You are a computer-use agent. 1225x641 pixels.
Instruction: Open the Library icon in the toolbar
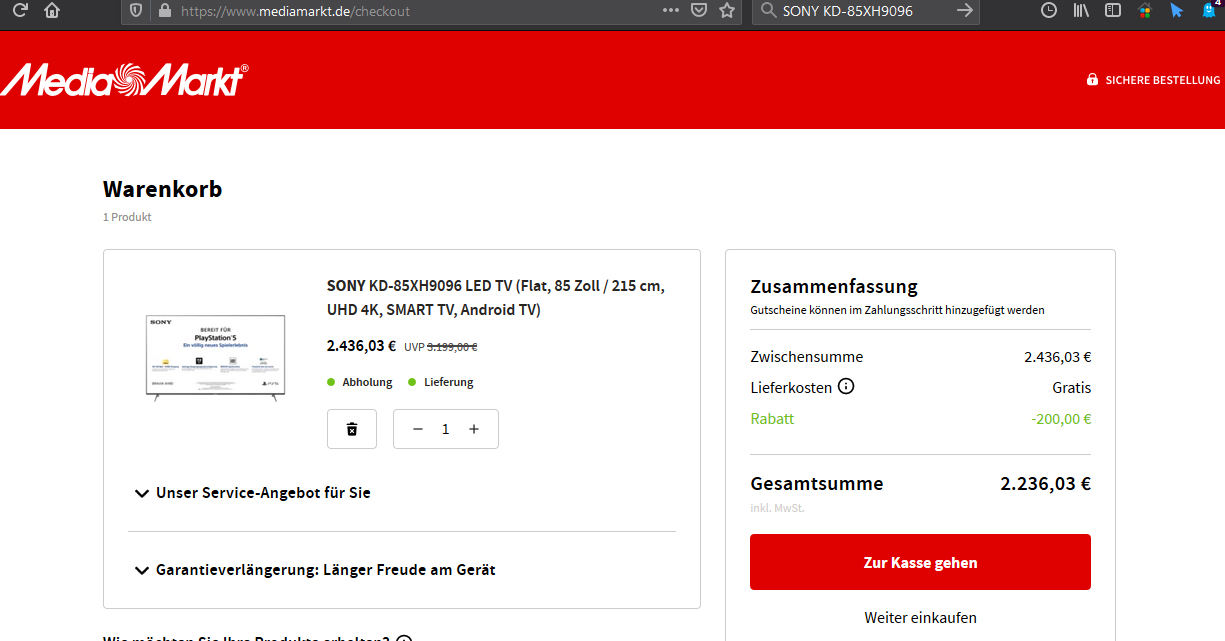pyautogui.click(x=1081, y=10)
